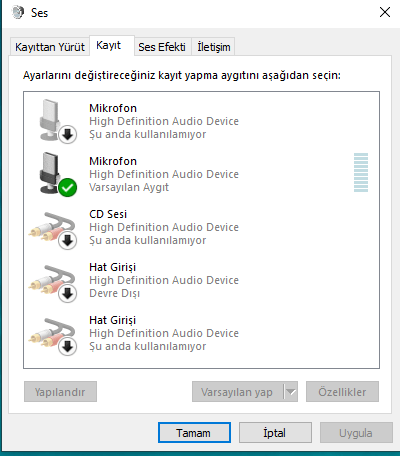
Task: Click the disabled Hat Girişi cable icon
Action: click(x=53, y=283)
